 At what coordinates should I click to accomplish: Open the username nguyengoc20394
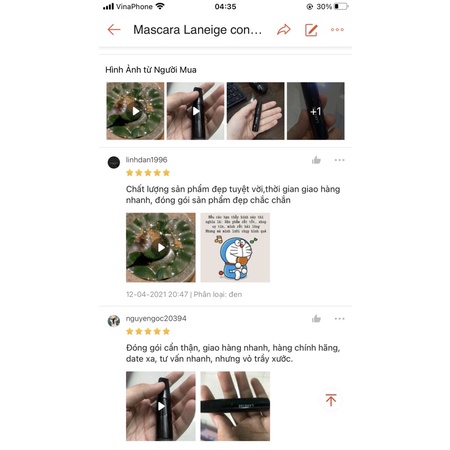point(156,318)
